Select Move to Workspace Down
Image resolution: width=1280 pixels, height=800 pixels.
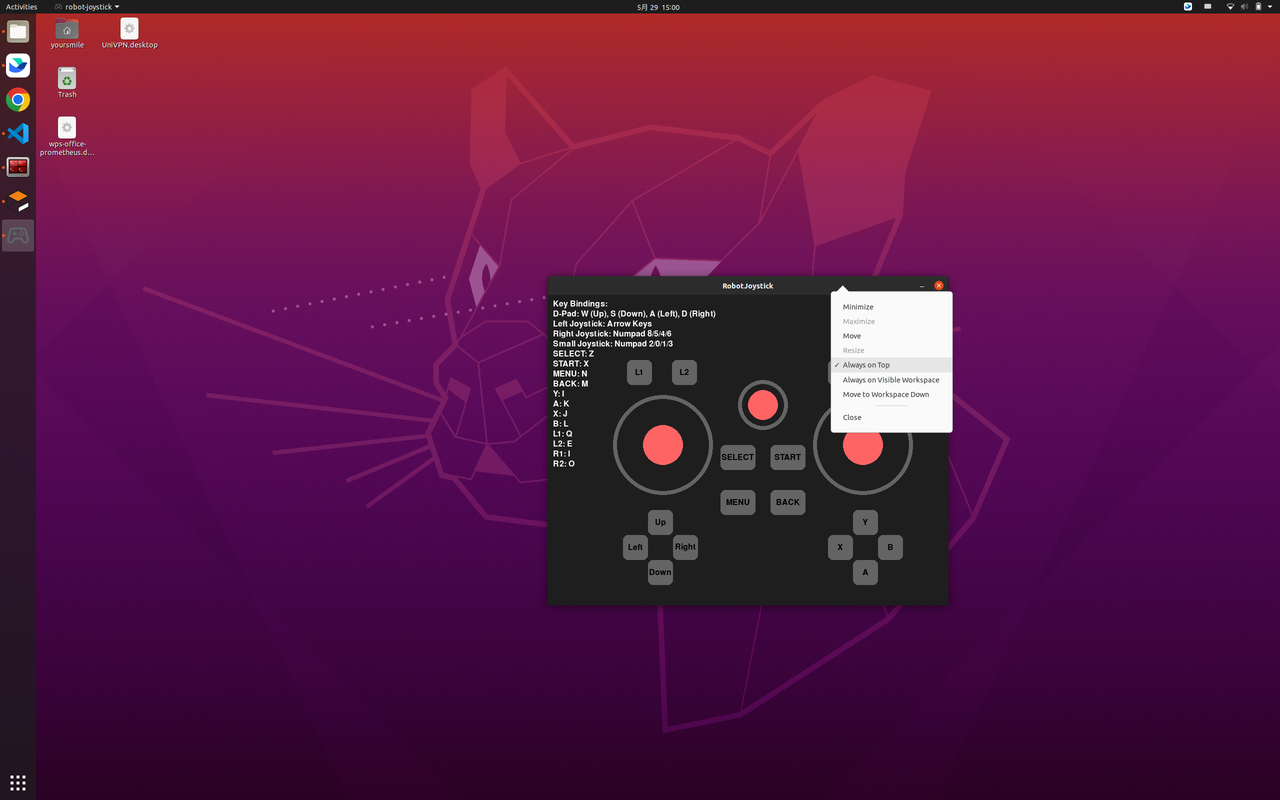tap(891, 394)
